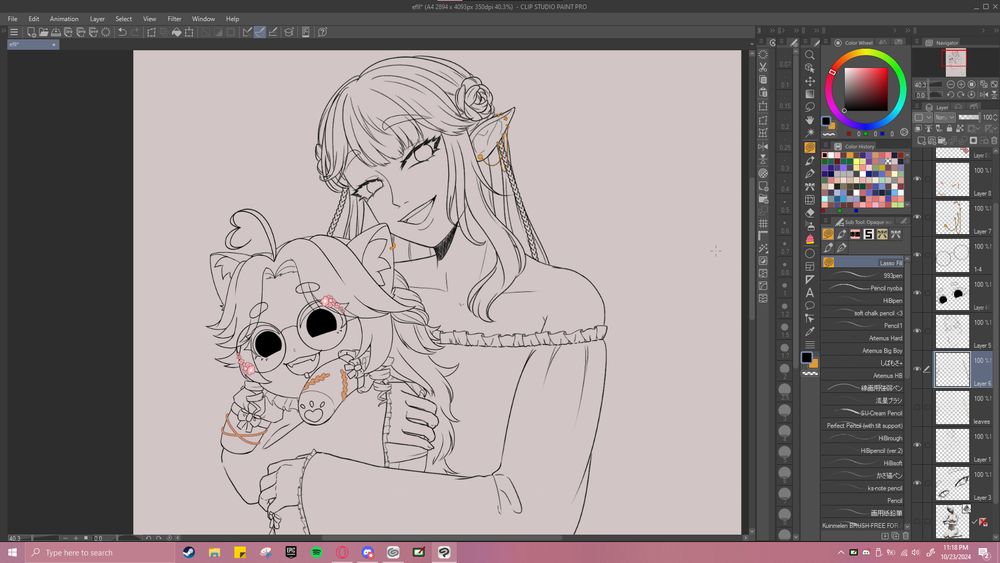The width and height of the screenshot is (1000, 563).
Task: Select the Hand tool in tool palette
Action: pos(809,121)
